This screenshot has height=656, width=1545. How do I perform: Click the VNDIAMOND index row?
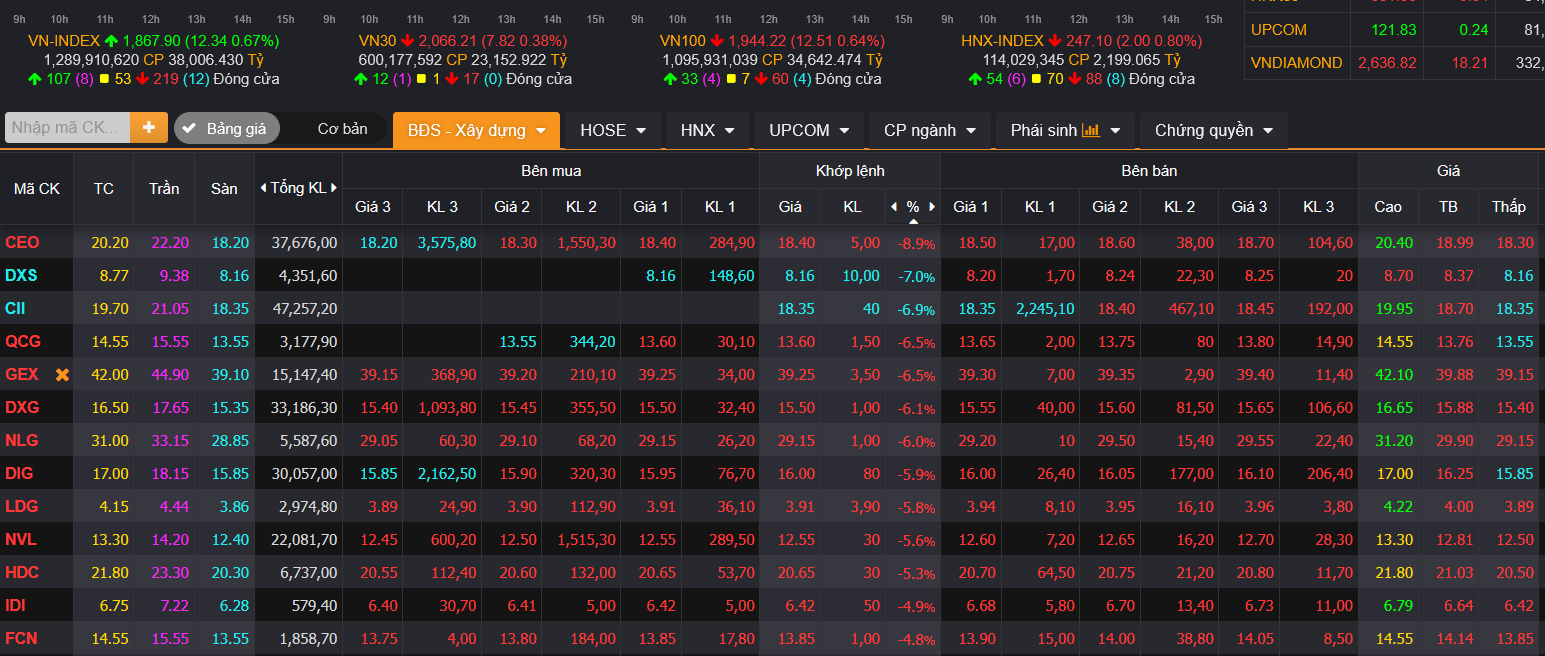pyautogui.click(x=1296, y=63)
